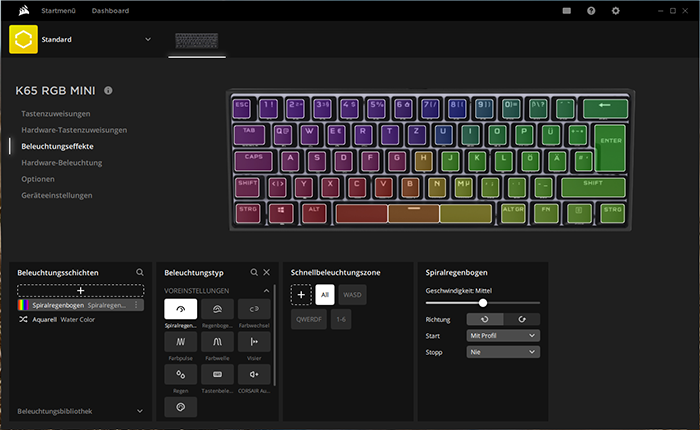Select the K65 keyboard device thumbnail

(x=197, y=41)
